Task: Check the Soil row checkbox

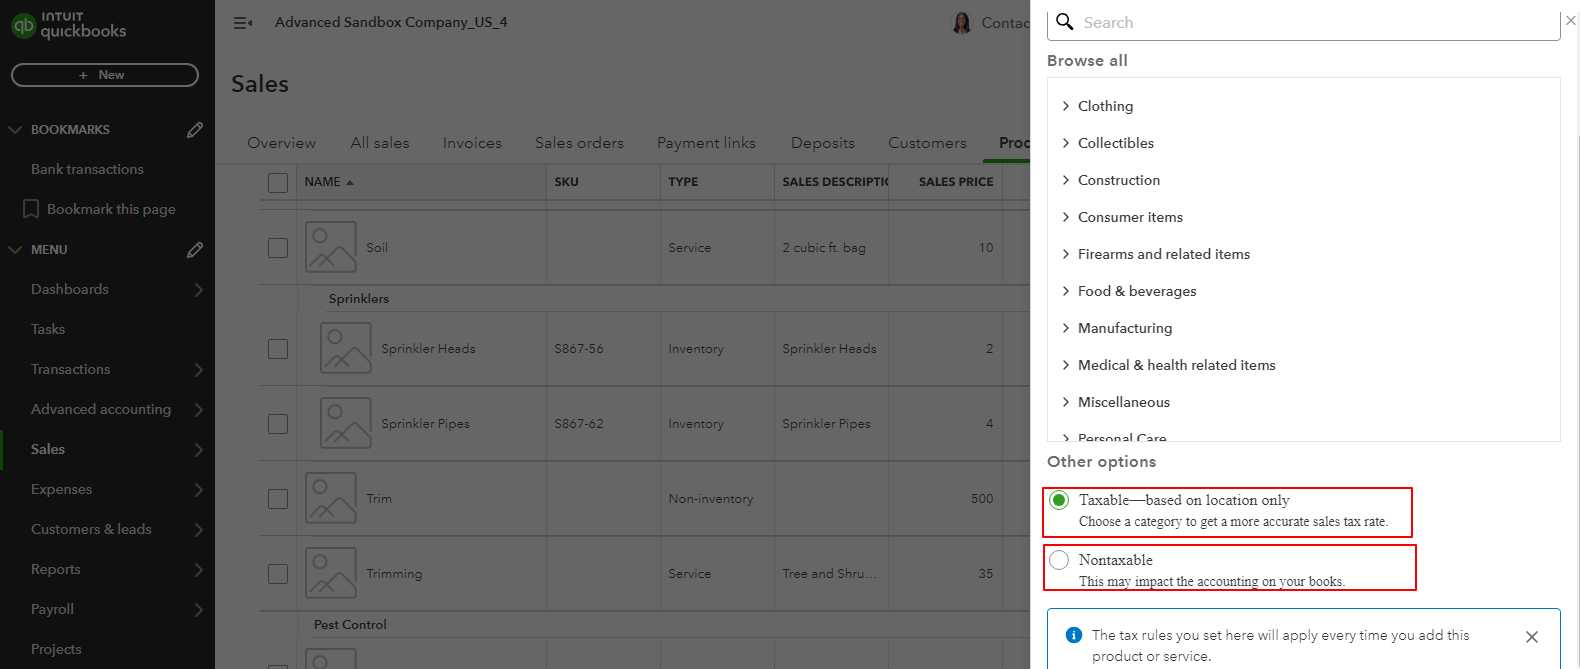Action: tap(278, 248)
